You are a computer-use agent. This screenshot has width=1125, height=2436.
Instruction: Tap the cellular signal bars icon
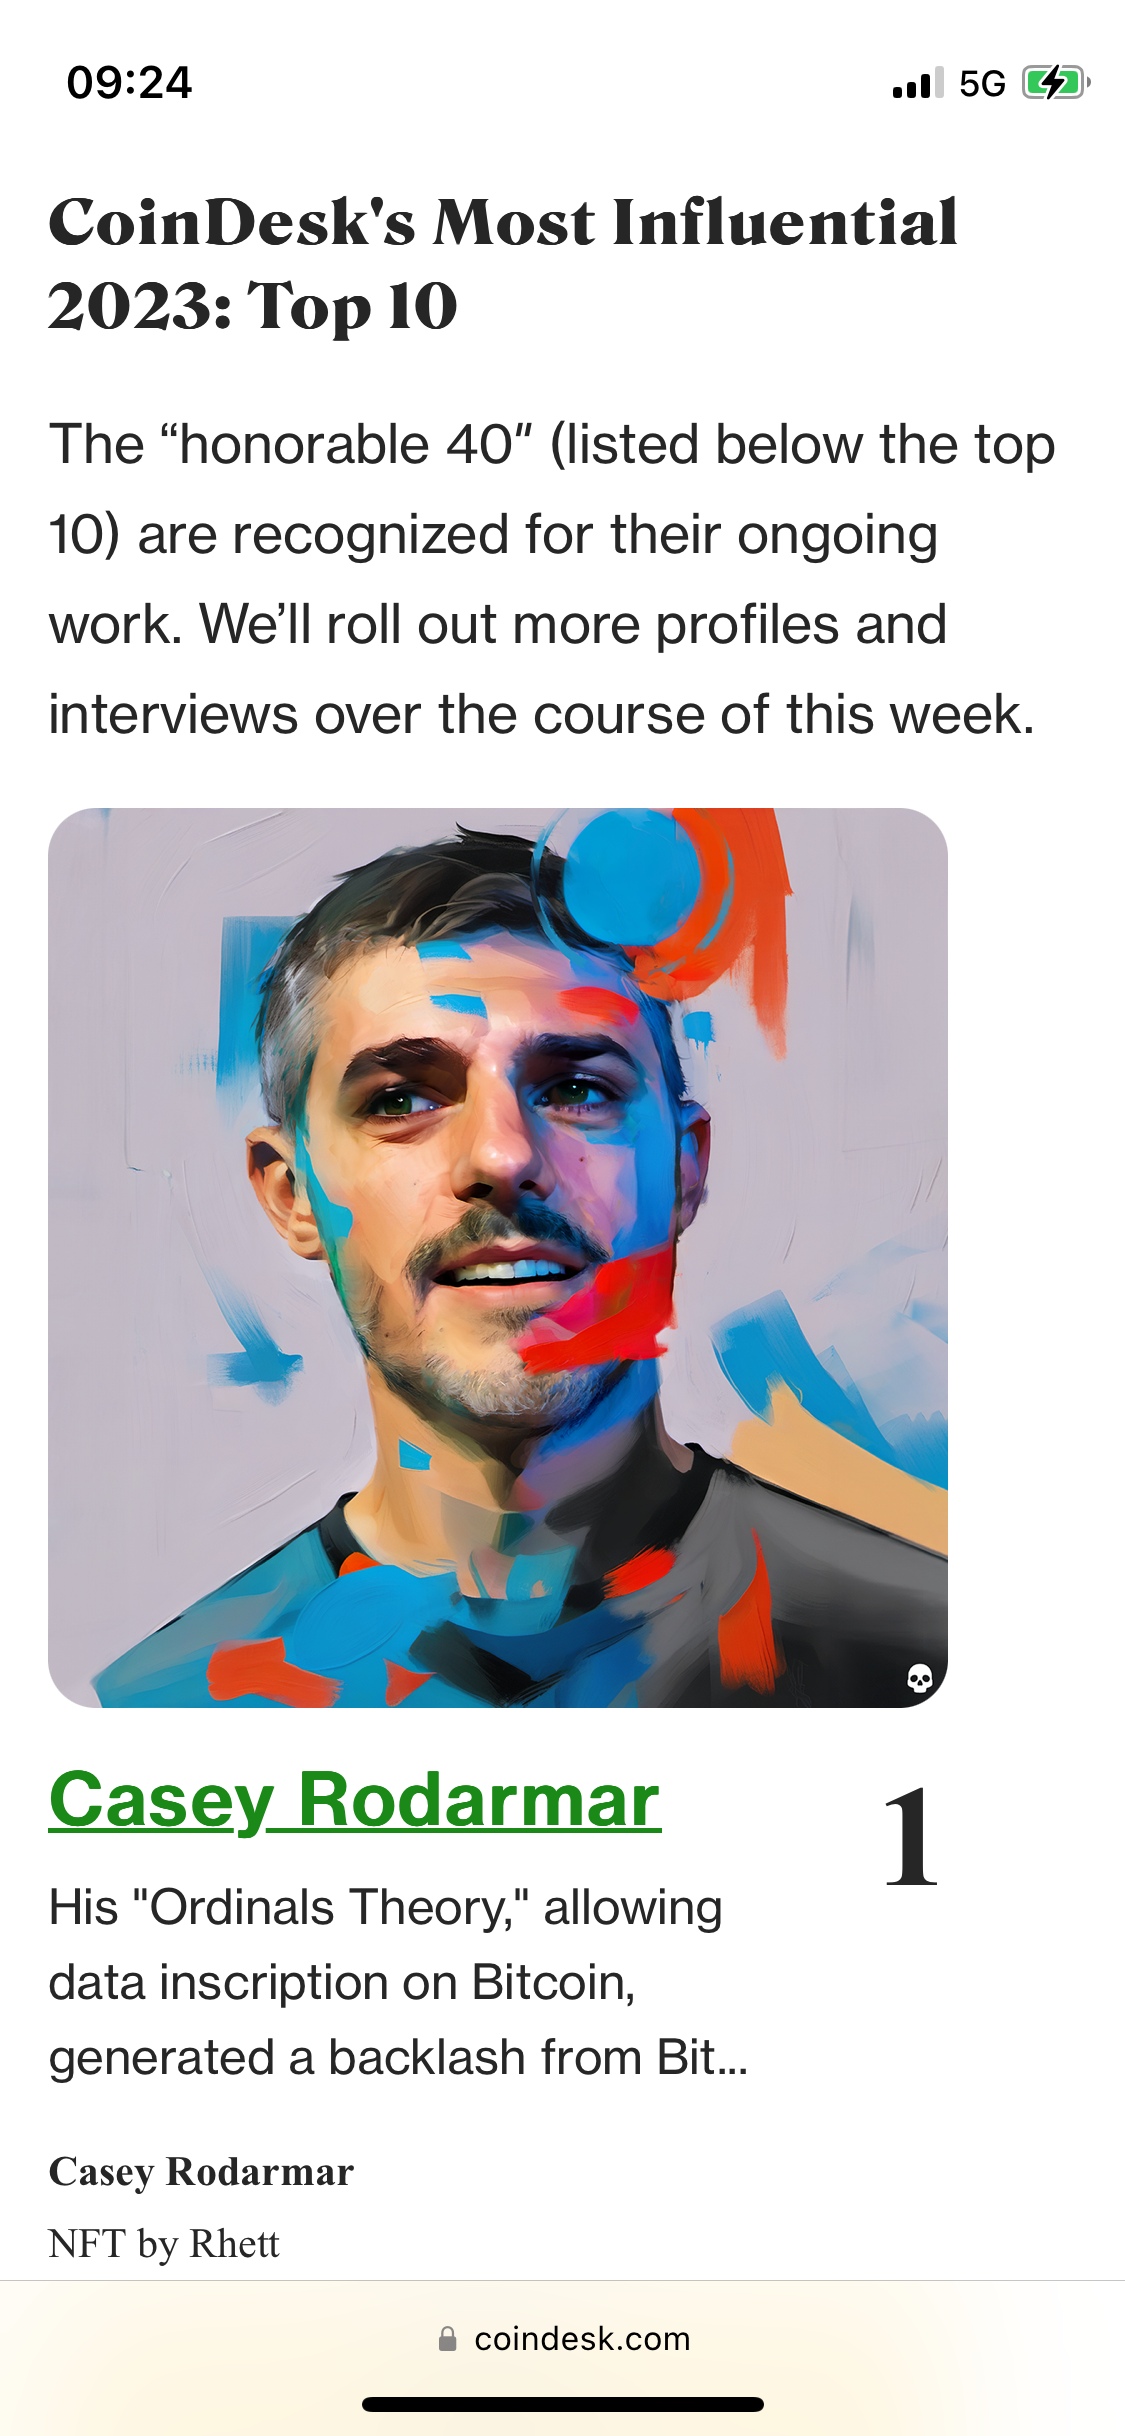coord(918,84)
